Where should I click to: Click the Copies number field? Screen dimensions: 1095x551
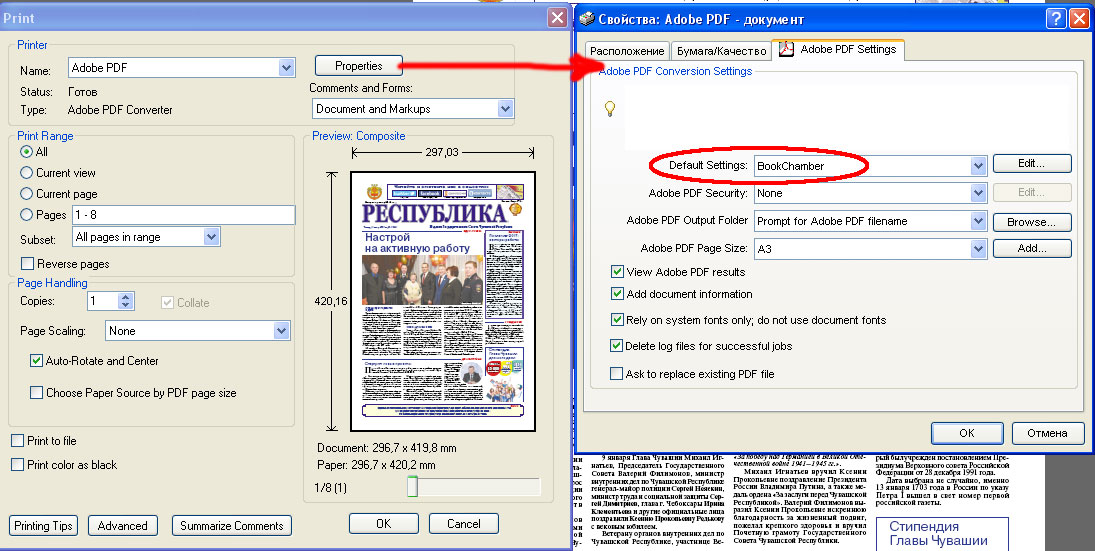[103, 301]
